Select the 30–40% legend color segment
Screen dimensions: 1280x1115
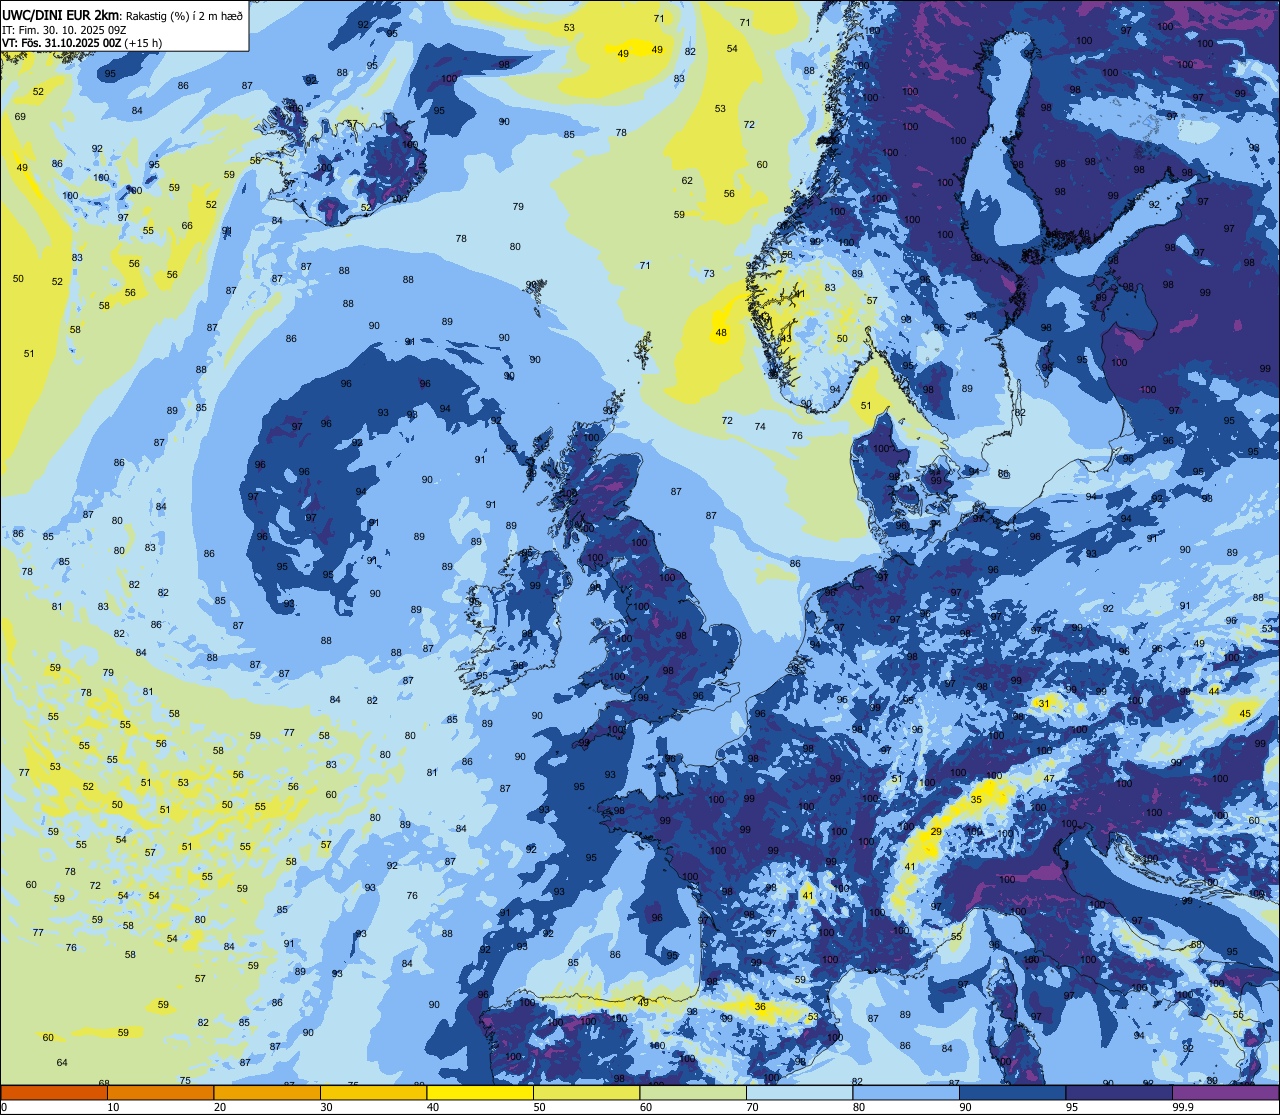point(373,1092)
